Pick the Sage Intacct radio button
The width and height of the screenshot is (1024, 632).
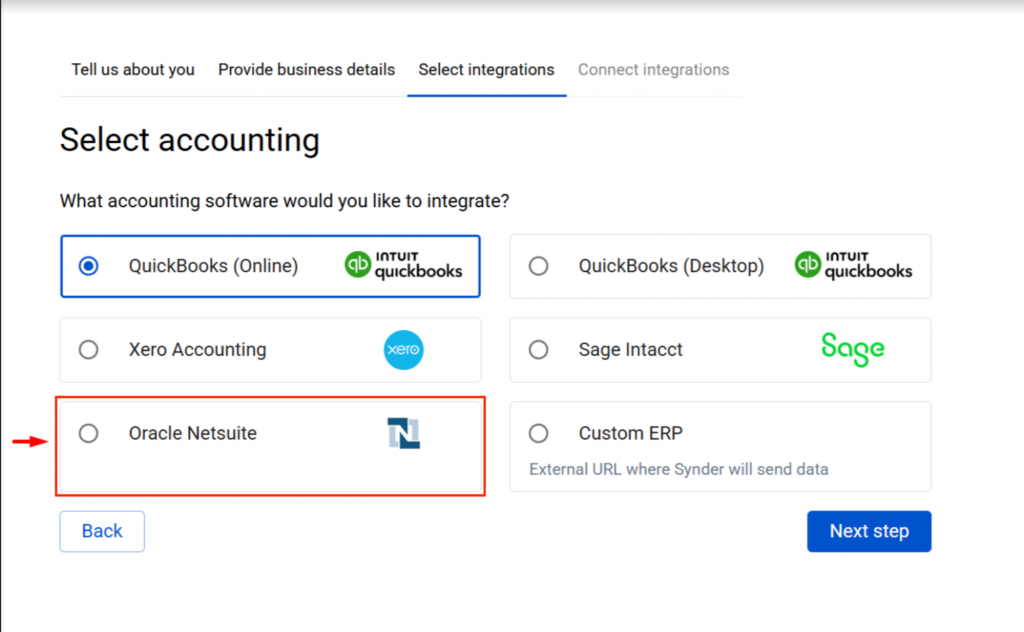coord(539,350)
